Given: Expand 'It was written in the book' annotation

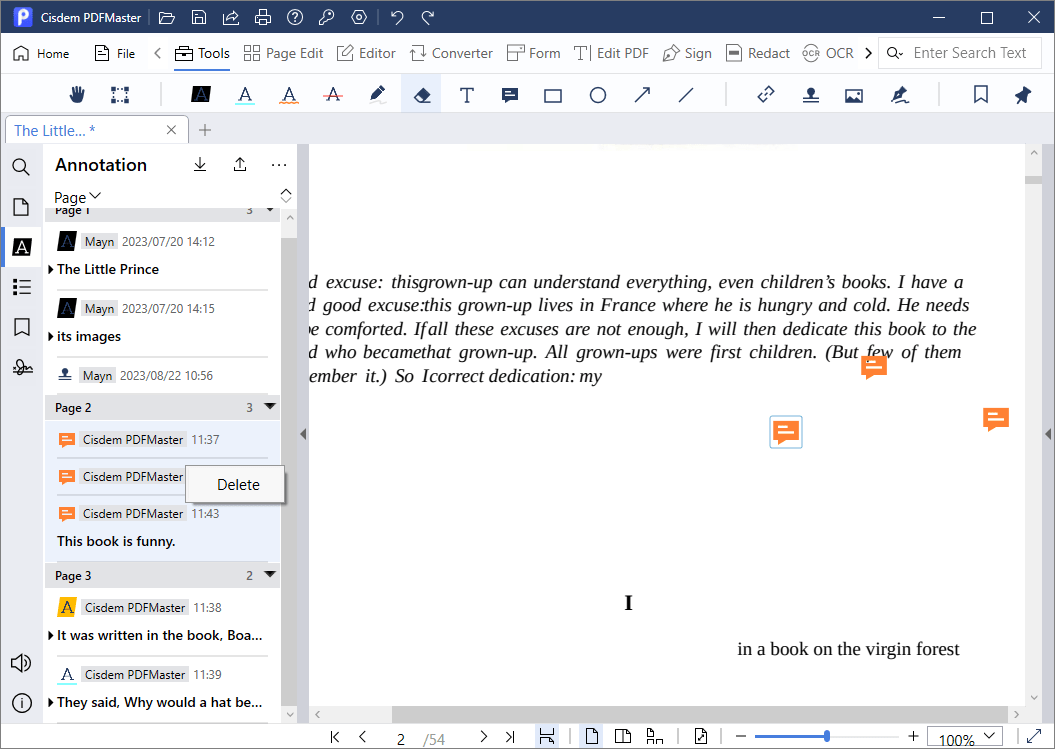Looking at the screenshot, I should pos(51,635).
